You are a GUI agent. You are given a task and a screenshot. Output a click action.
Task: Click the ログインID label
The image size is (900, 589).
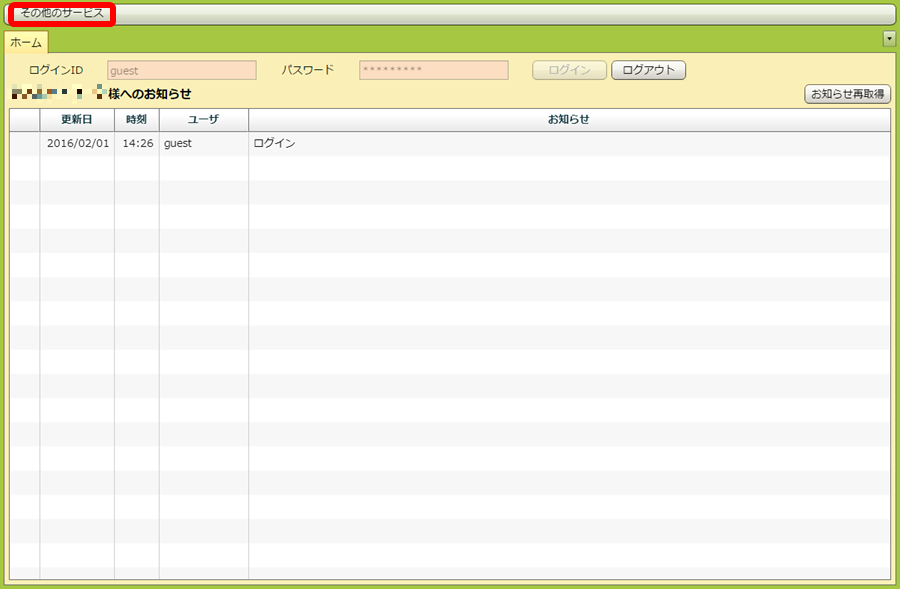point(56,71)
